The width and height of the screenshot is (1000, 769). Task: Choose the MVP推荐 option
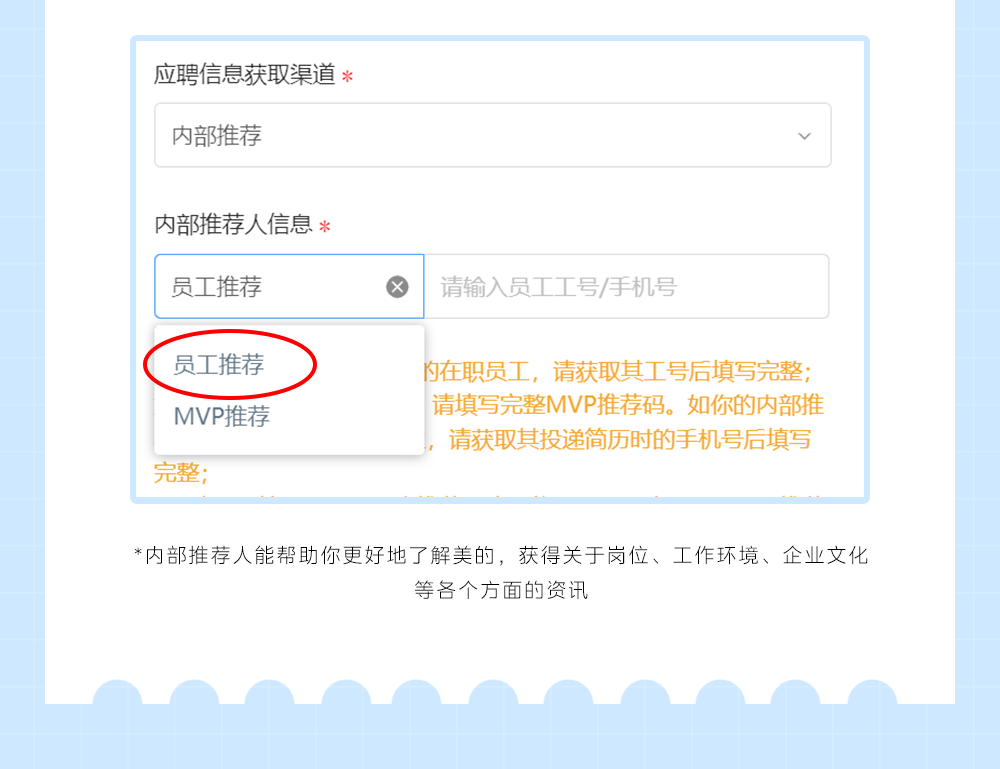coord(222,416)
